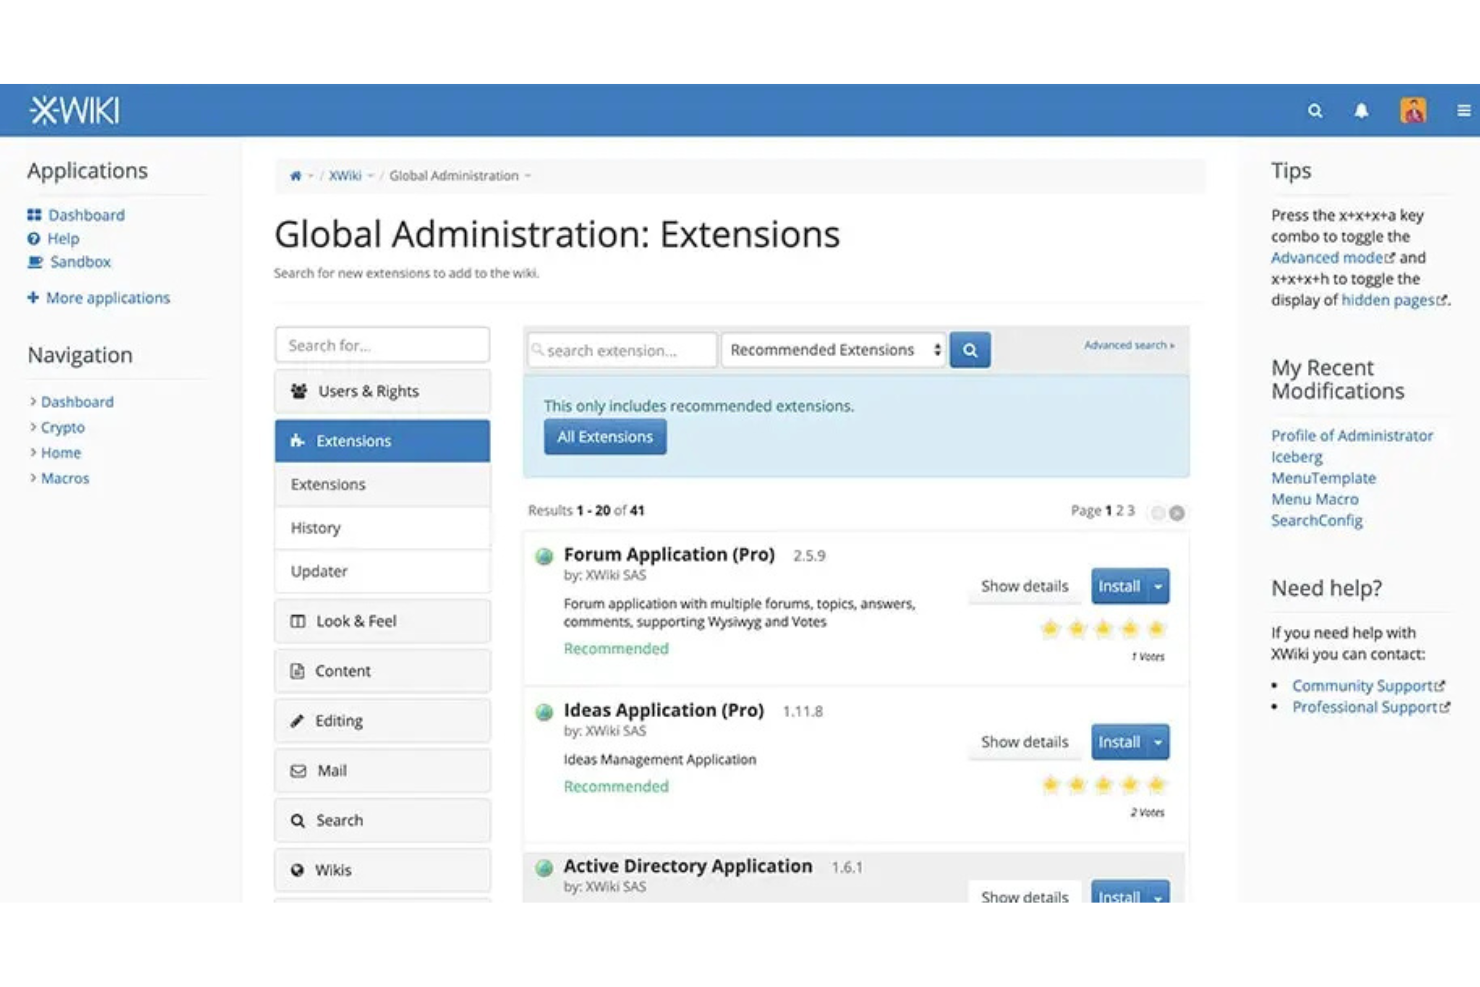Expand Dashboard node in Navigation tree
Image resolution: width=1480 pixels, height=987 pixels.
[33, 402]
